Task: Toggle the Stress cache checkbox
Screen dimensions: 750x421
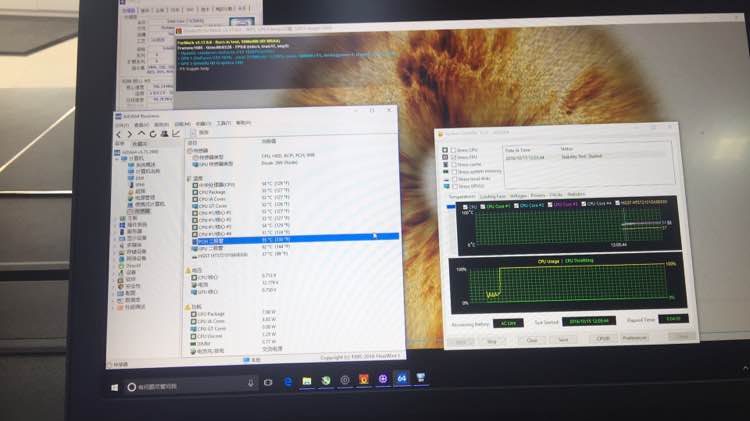Action: (454, 164)
